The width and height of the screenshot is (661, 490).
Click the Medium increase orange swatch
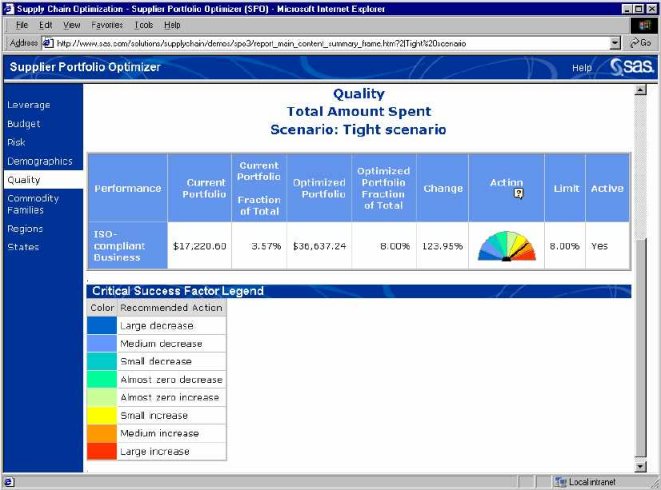[102, 433]
